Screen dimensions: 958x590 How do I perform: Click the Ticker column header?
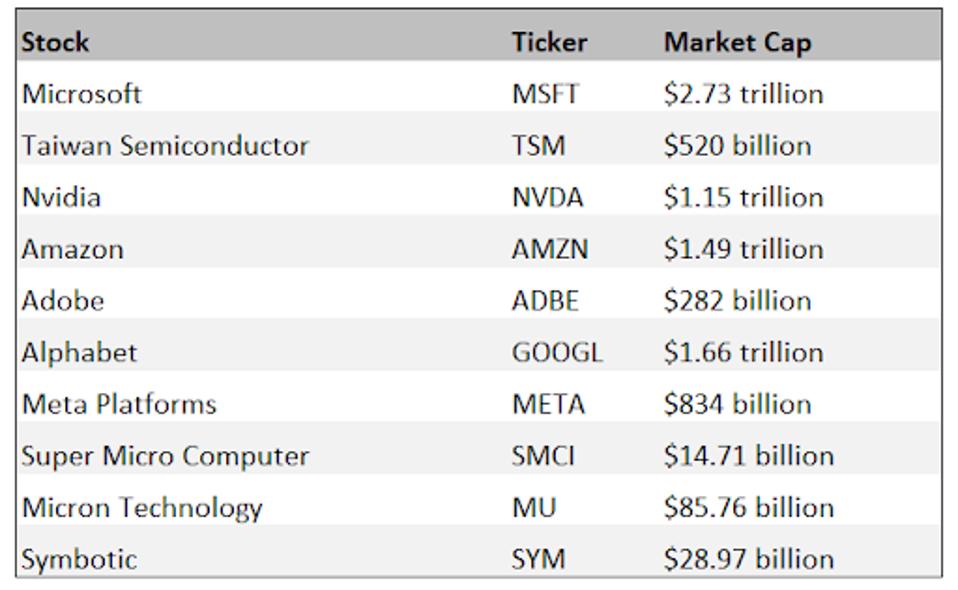point(549,42)
